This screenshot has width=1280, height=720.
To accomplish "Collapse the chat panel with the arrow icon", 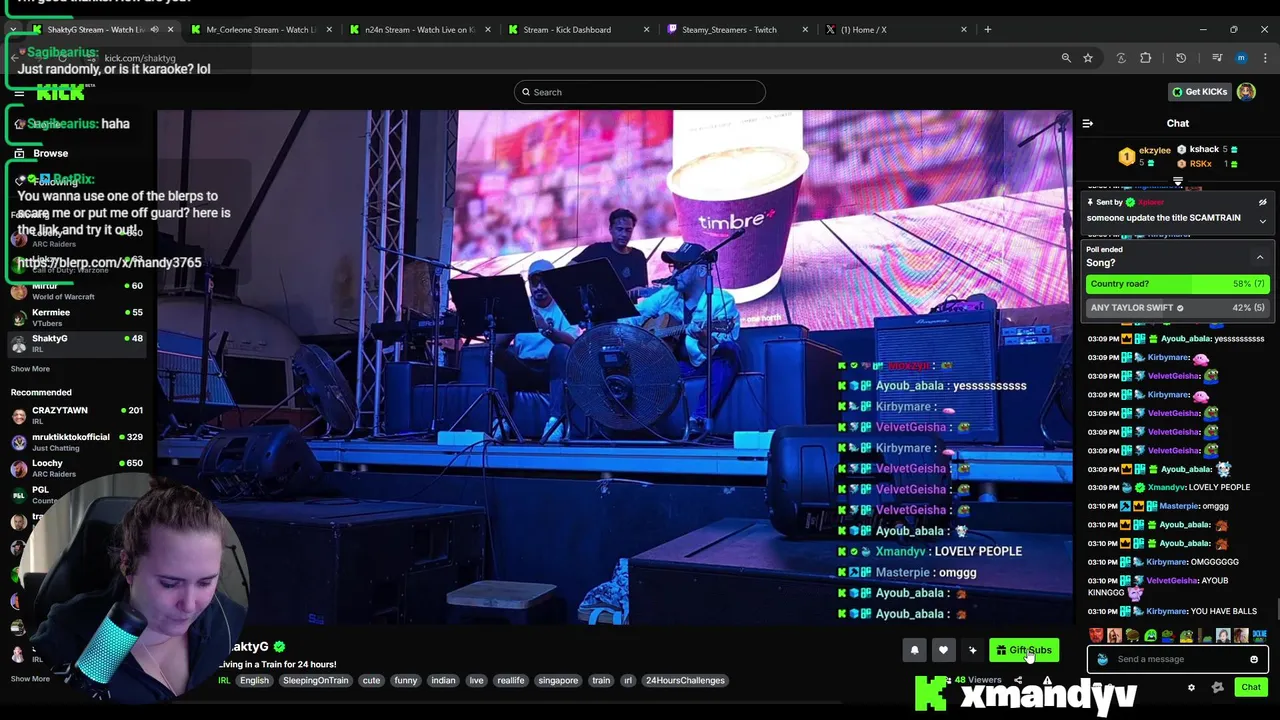I will pyautogui.click(x=1088, y=123).
